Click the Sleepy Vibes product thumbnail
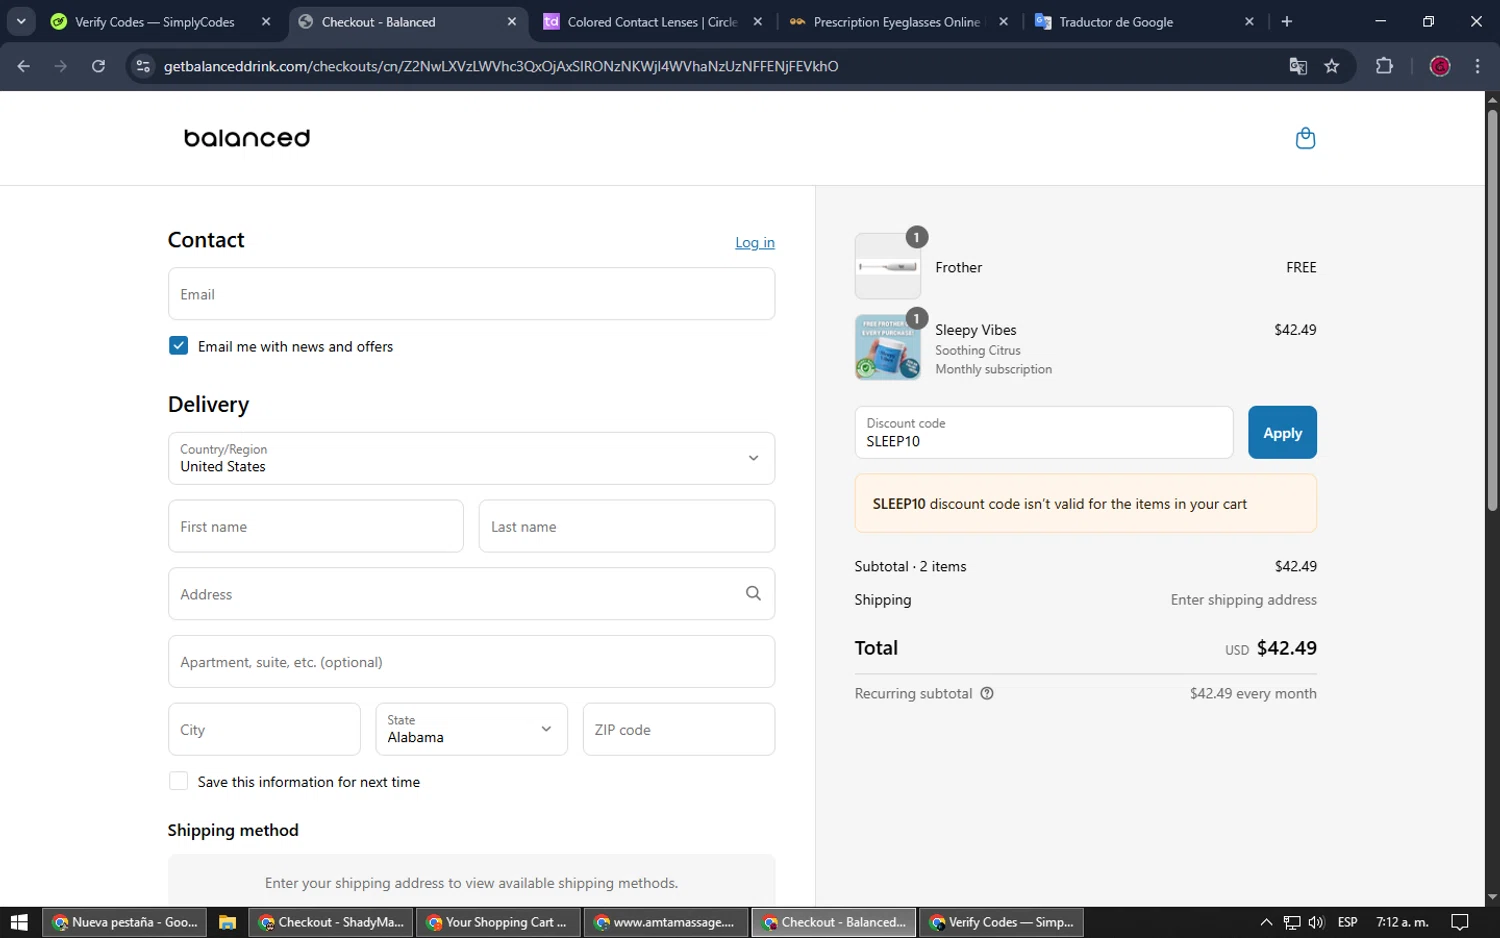The height and width of the screenshot is (938, 1500). [x=888, y=347]
